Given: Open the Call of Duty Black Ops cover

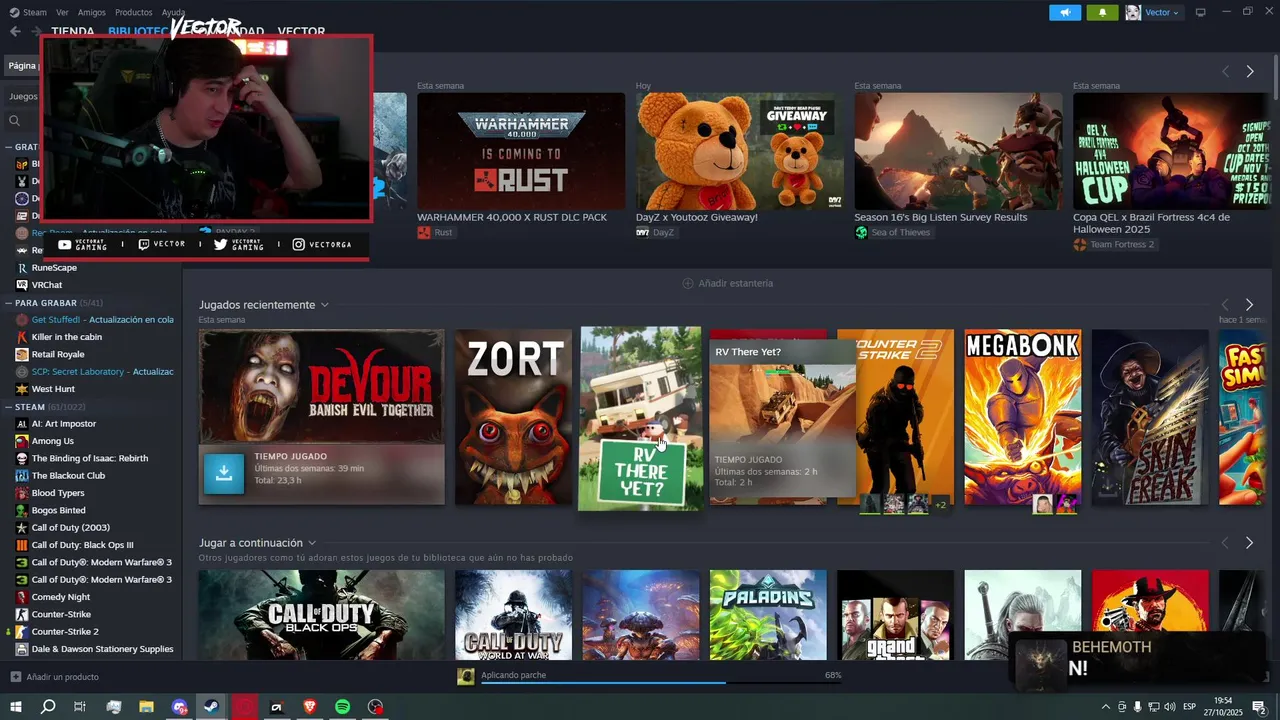Looking at the screenshot, I should [x=321, y=615].
